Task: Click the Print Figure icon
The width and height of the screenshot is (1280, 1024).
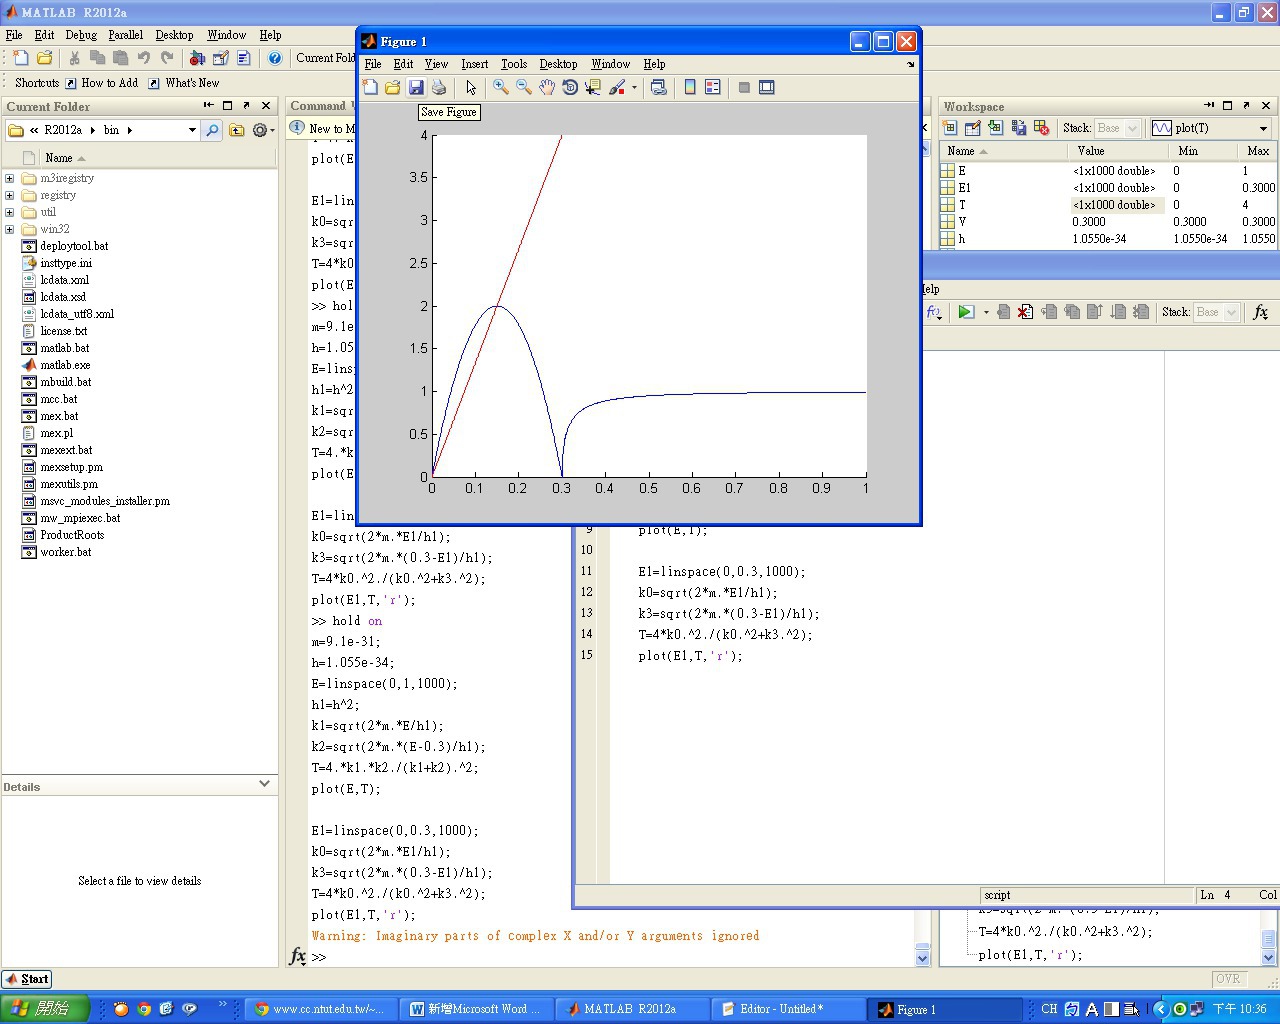Action: (x=438, y=88)
